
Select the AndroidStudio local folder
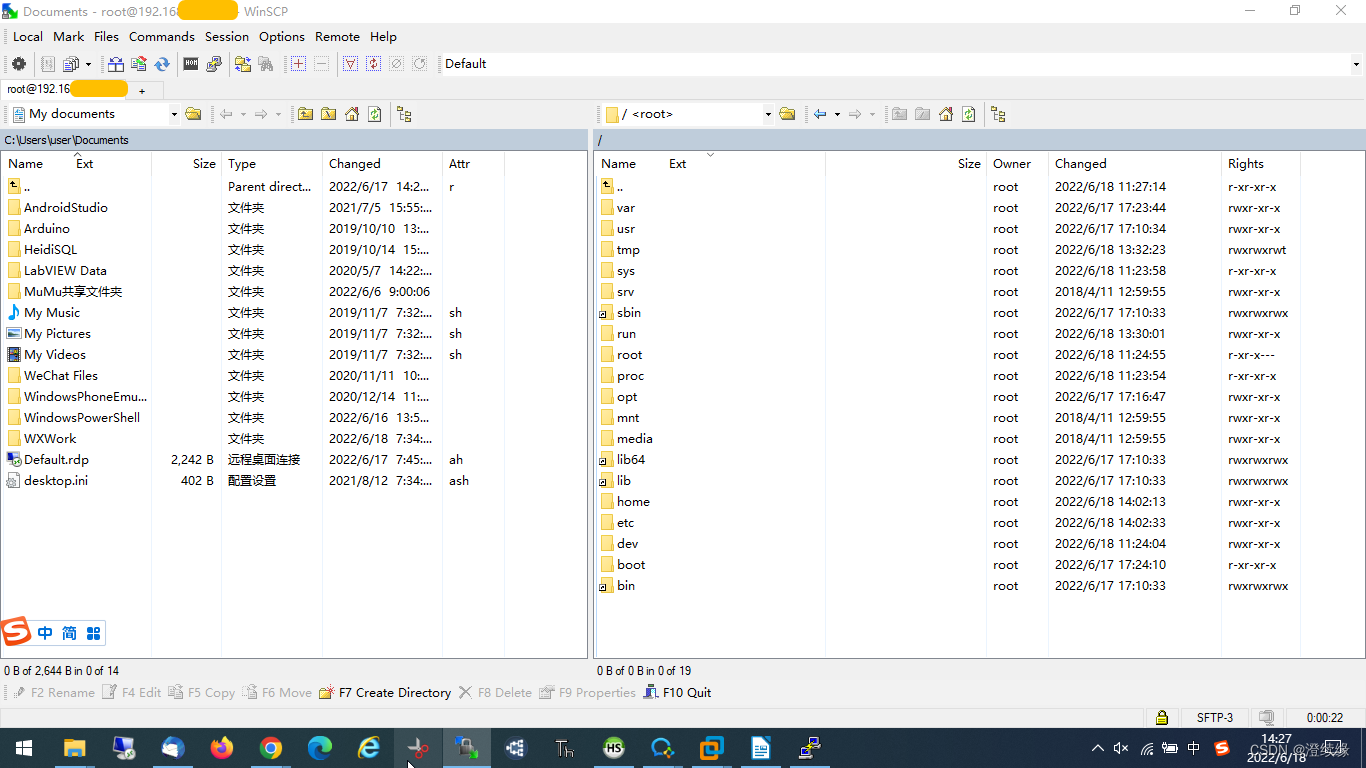[x=65, y=208]
